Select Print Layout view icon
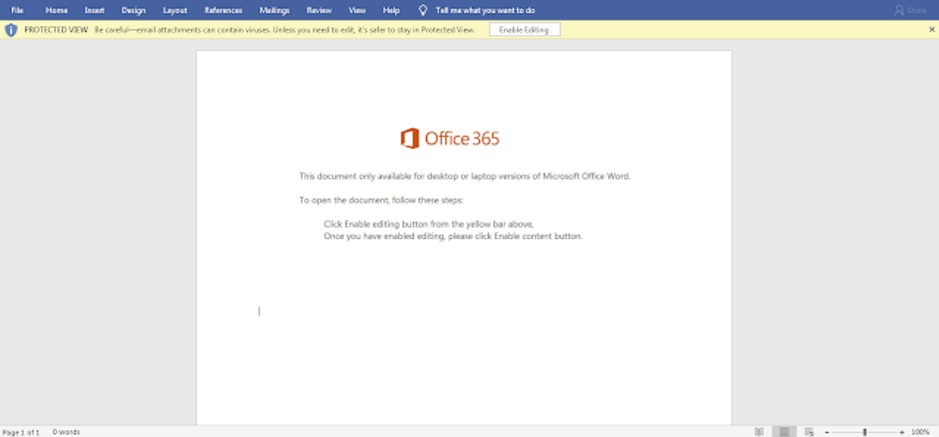 785,432
